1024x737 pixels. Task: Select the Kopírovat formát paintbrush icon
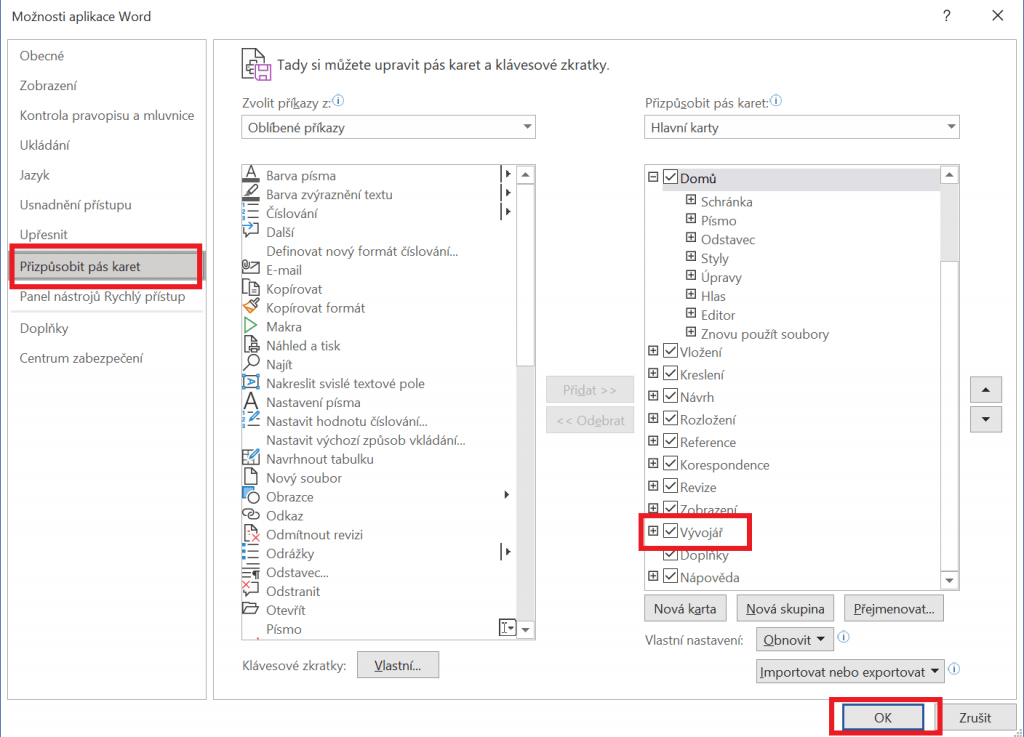[x=251, y=308]
